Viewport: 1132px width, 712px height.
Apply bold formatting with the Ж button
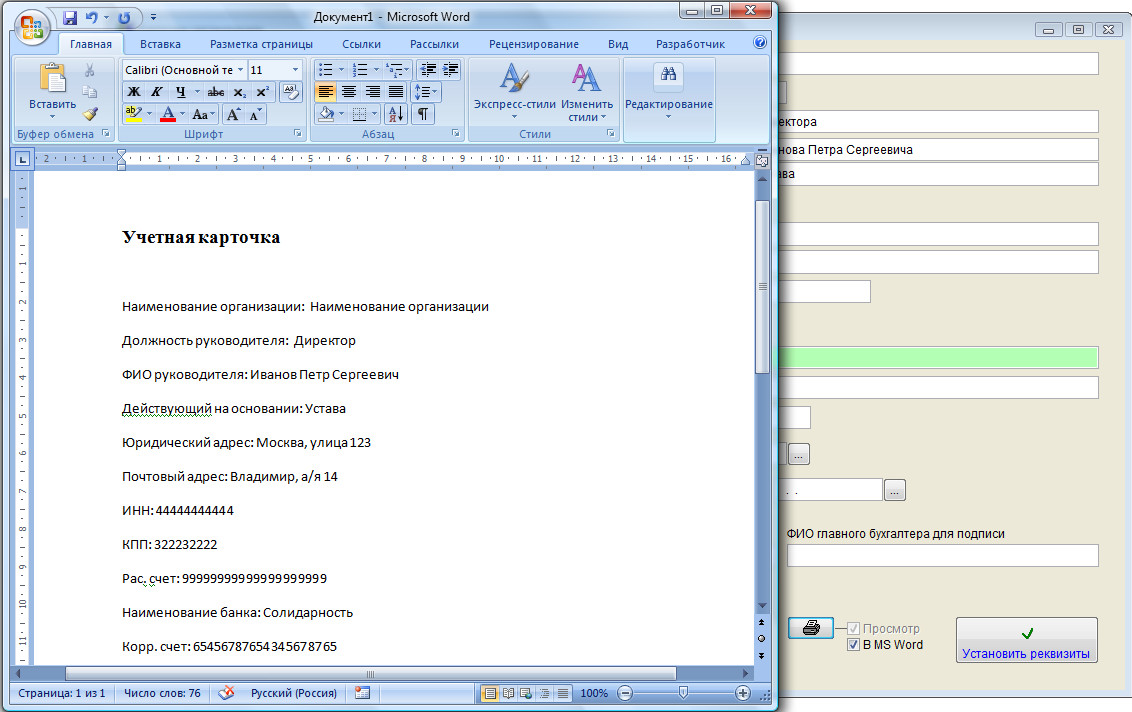tap(134, 92)
